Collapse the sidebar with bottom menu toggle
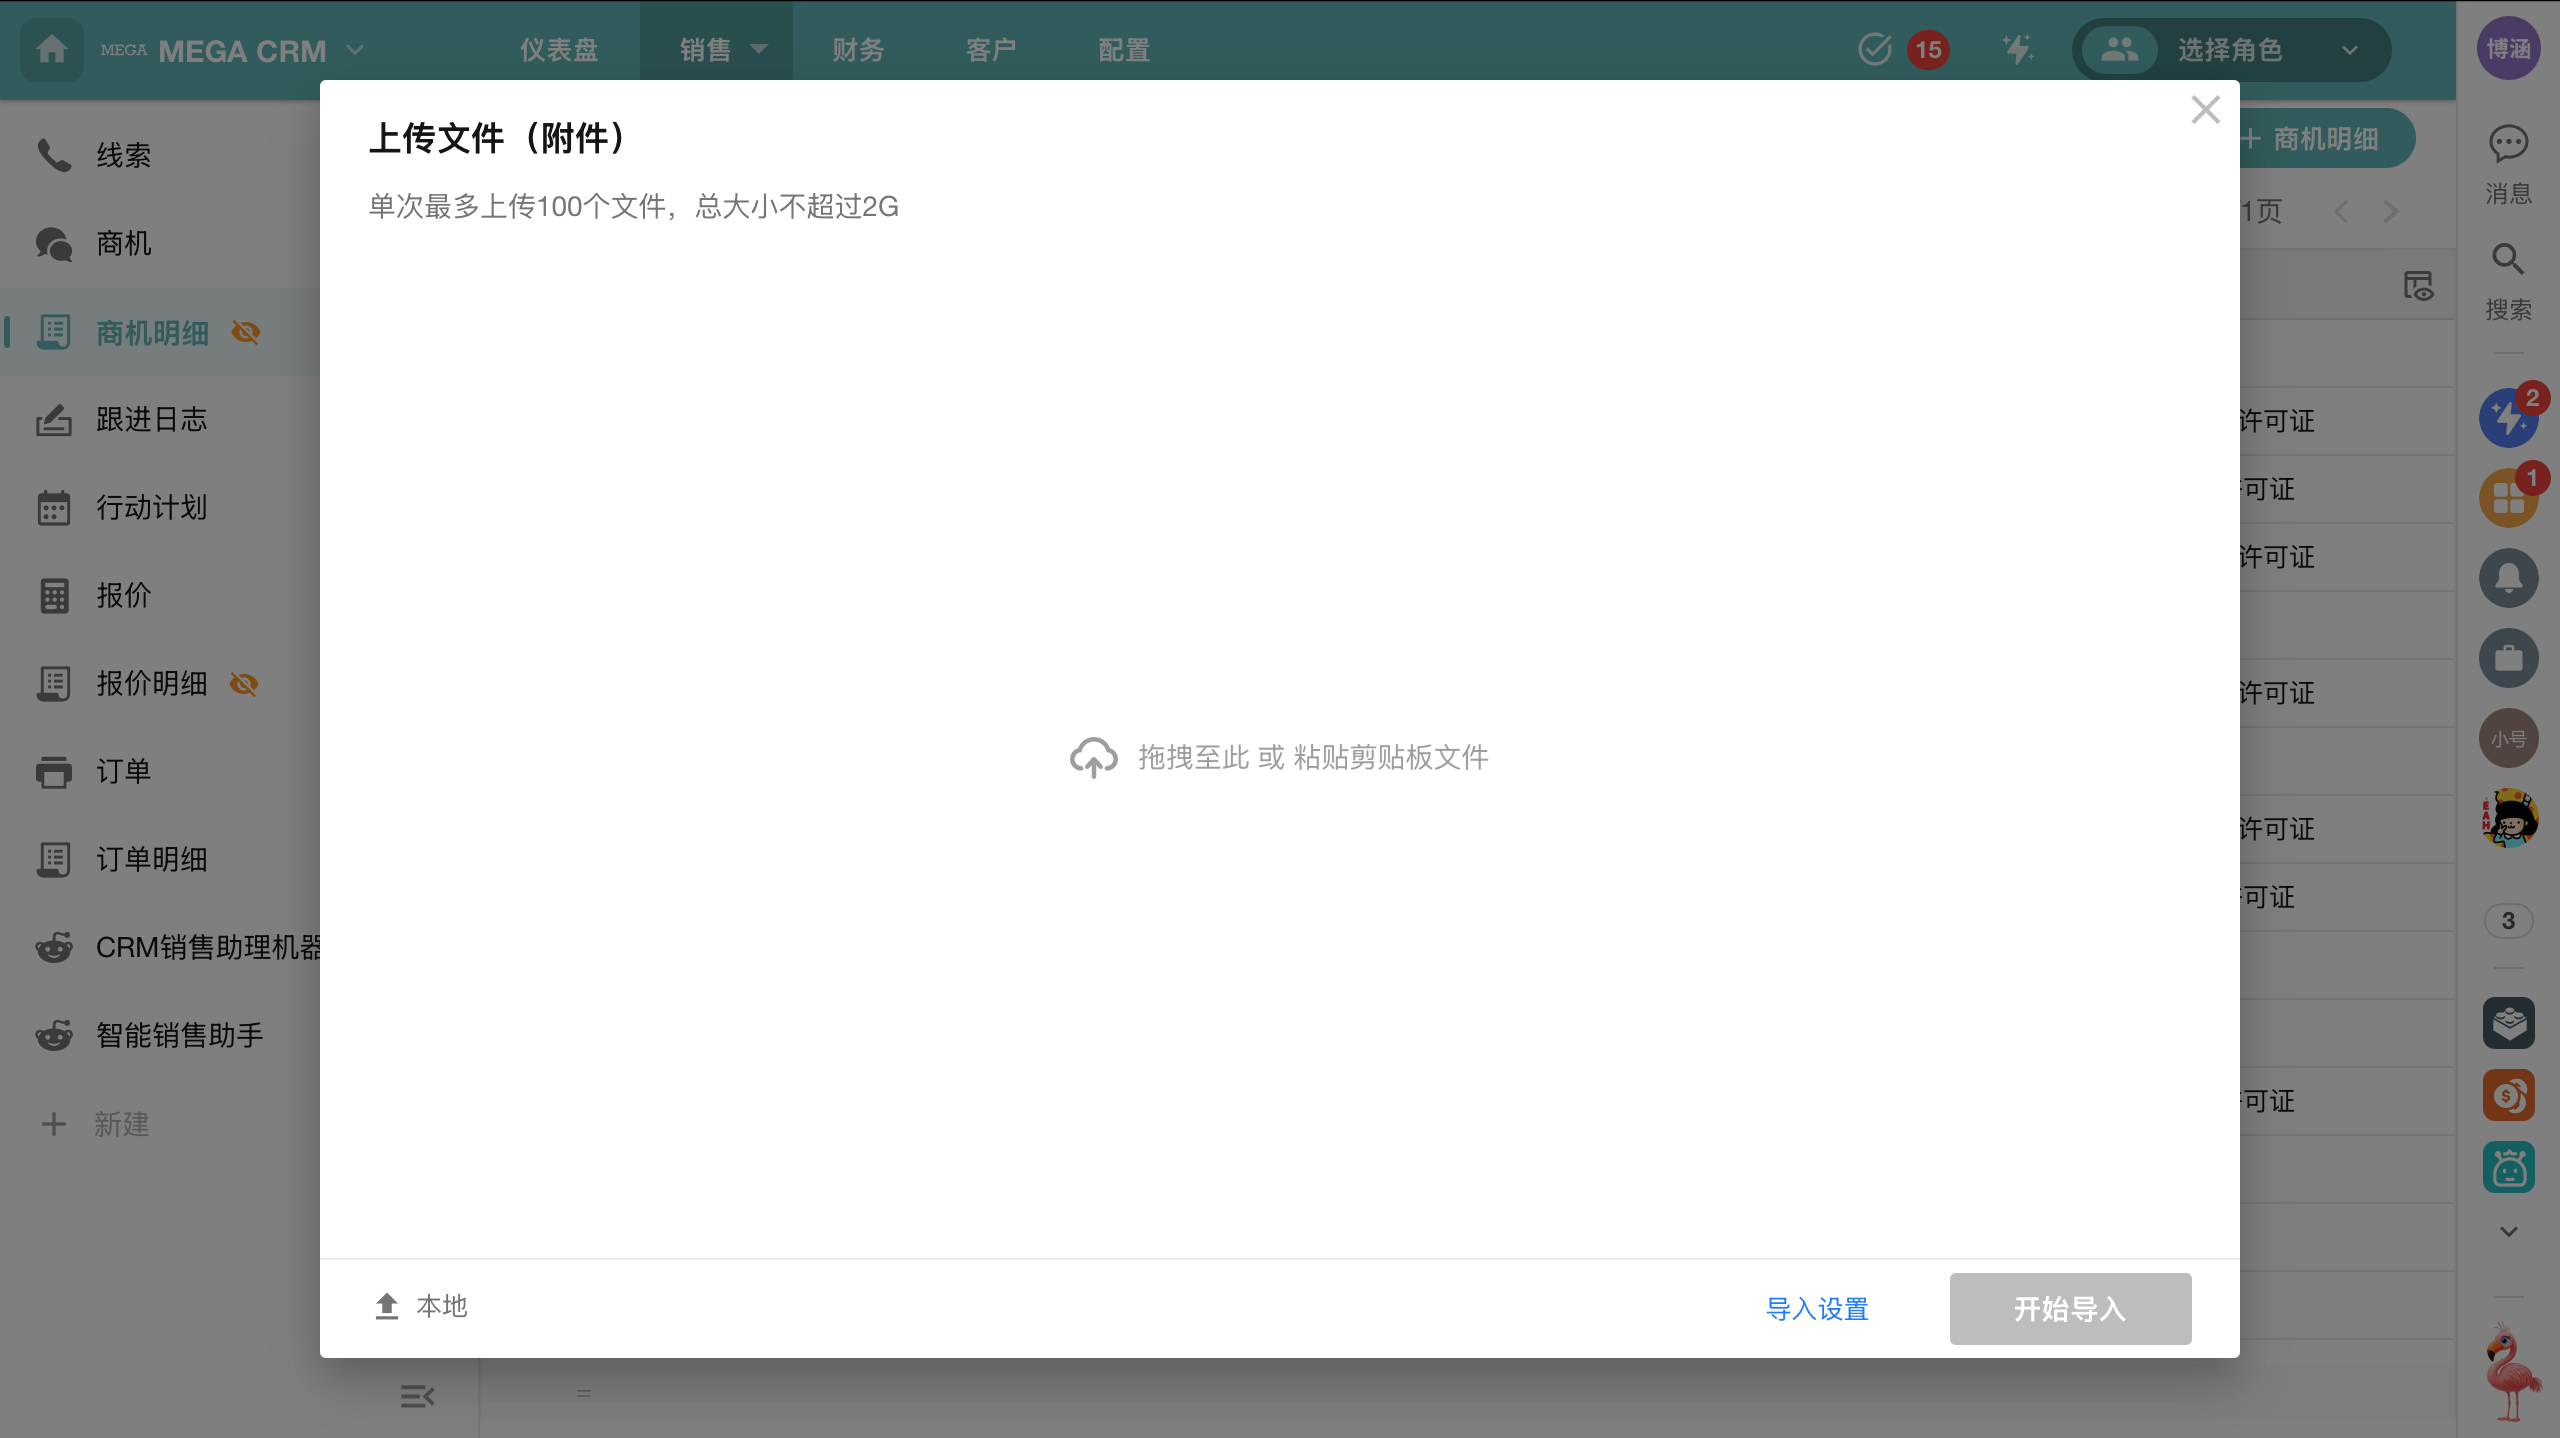The height and width of the screenshot is (1438, 2560). (x=417, y=1396)
